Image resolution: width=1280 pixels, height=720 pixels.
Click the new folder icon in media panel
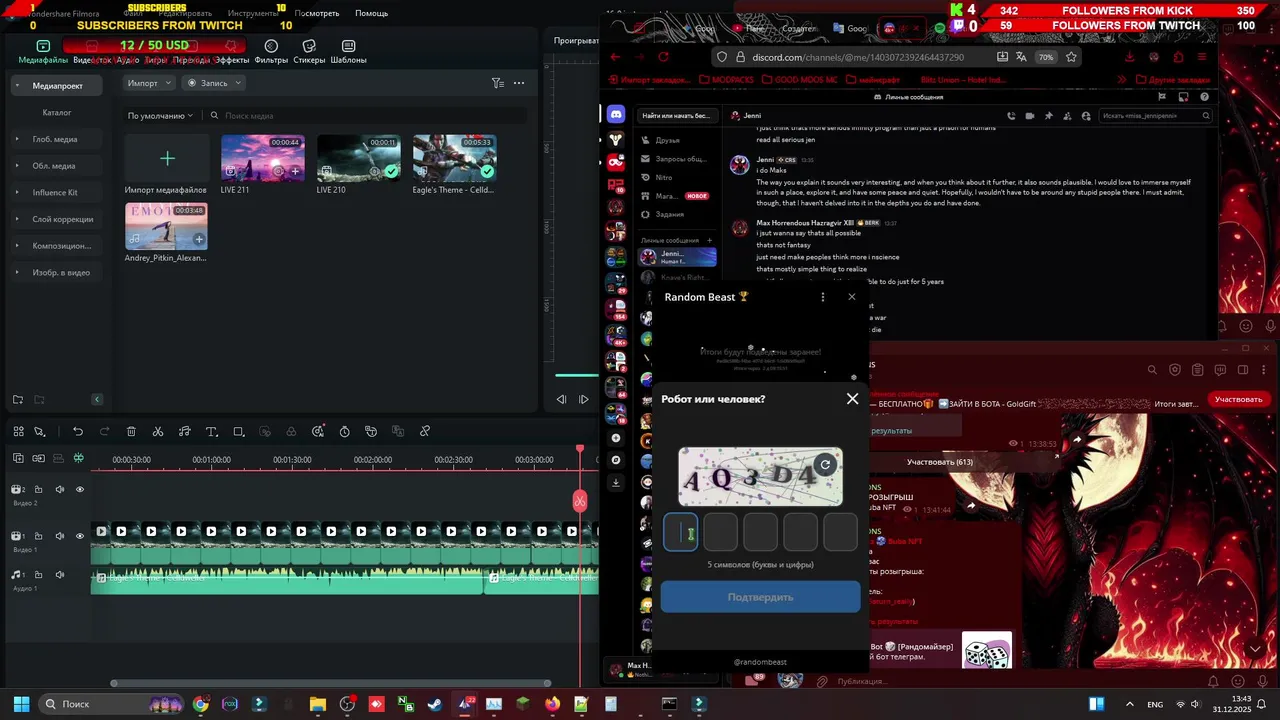point(17,400)
